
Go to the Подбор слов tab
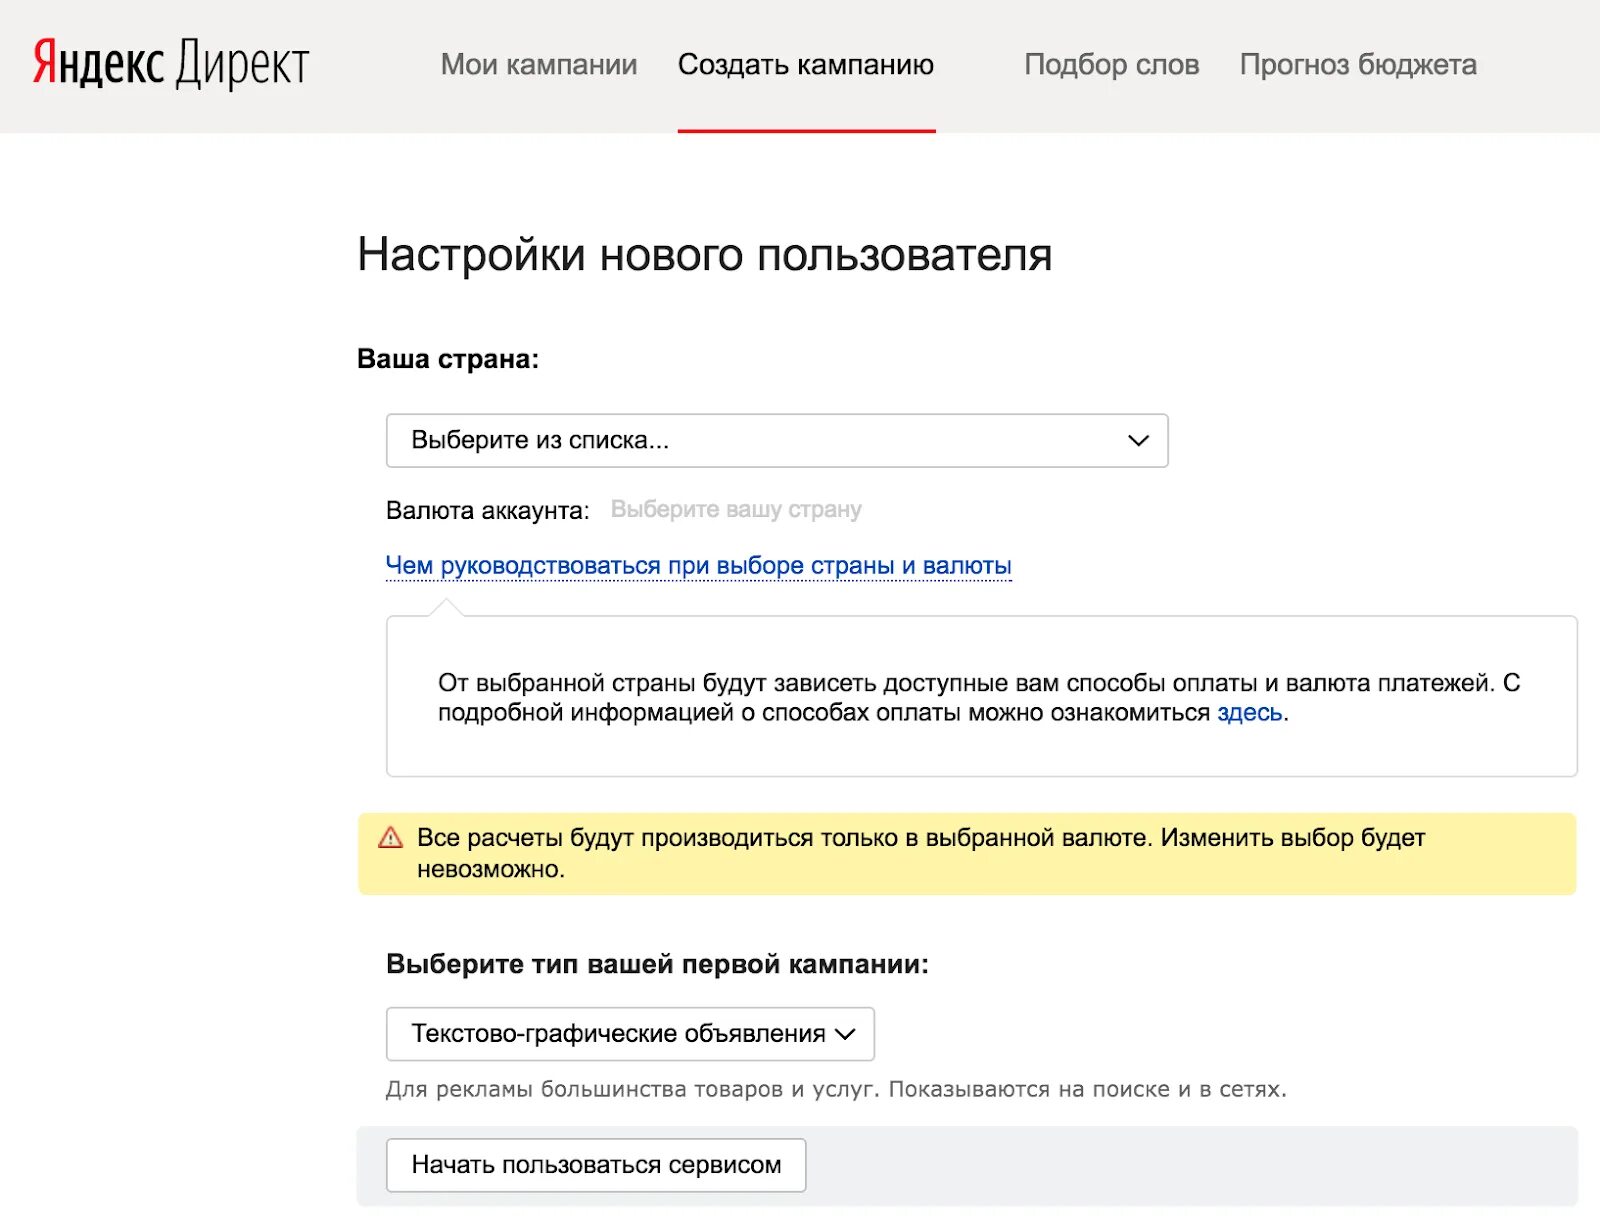click(x=1112, y=65)
